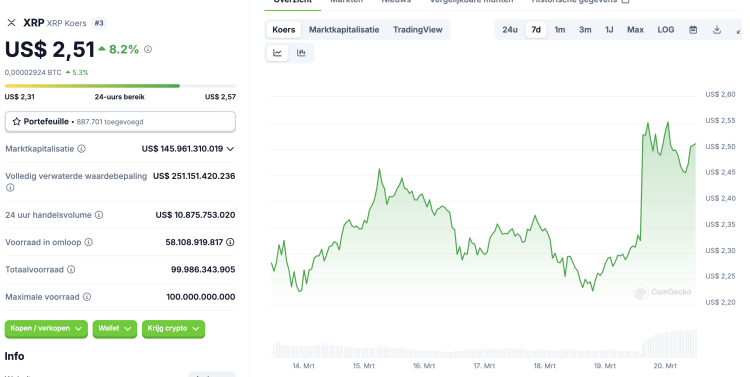Expand the Marktkapitalisatie value chevron
Viewport: 750px width, 377px height.
[x=230, y=149]
